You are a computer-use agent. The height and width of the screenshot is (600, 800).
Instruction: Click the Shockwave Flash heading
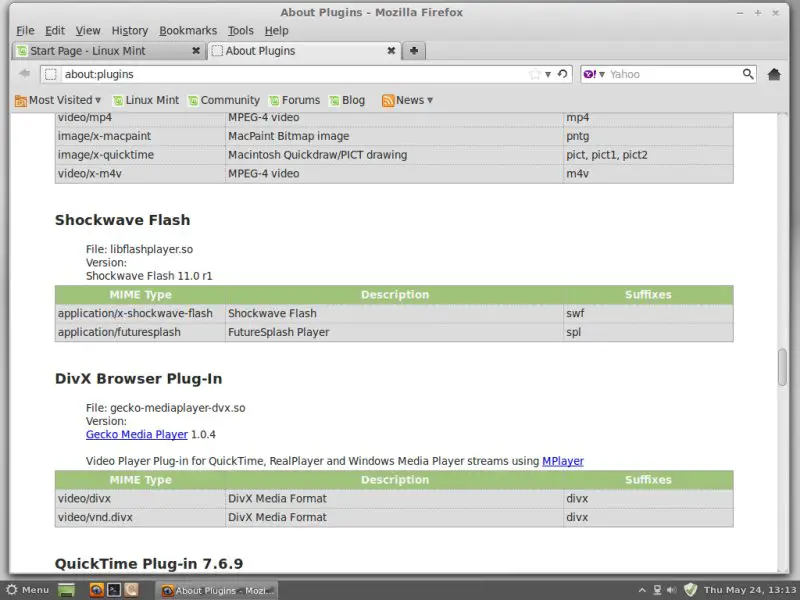tap(122, 220)
